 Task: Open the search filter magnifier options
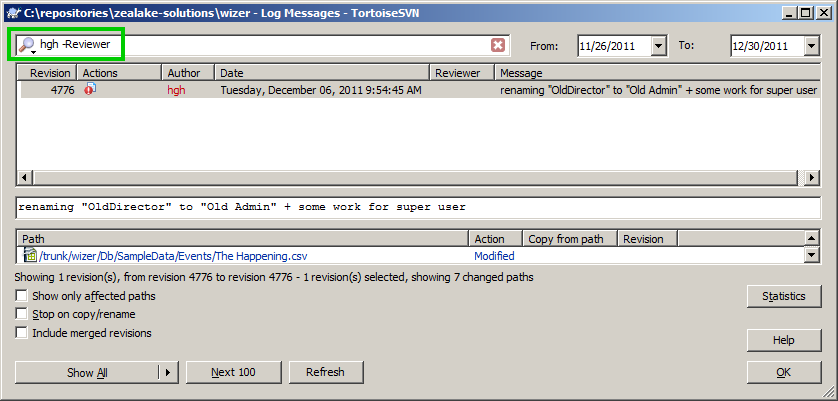point(27,45)
